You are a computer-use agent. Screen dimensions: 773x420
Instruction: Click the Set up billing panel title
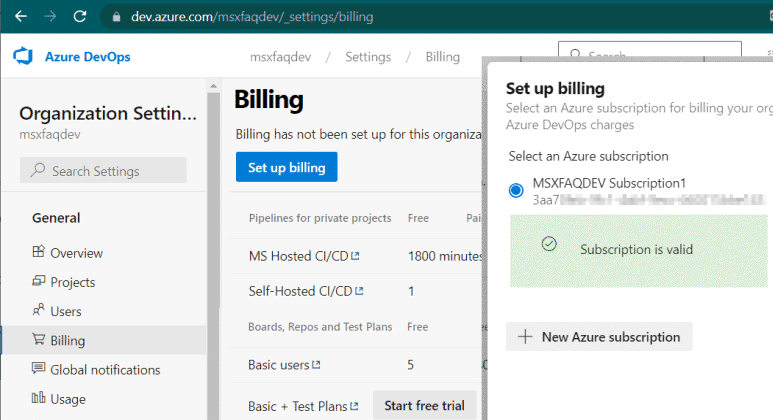pyautogui.click(x=555, y=89)
